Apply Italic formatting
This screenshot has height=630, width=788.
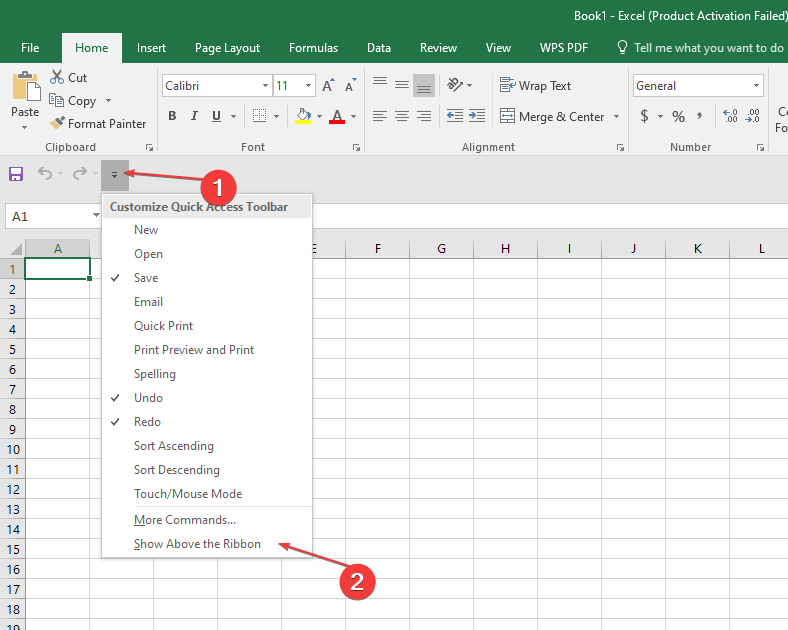click(x=194, y=117)
